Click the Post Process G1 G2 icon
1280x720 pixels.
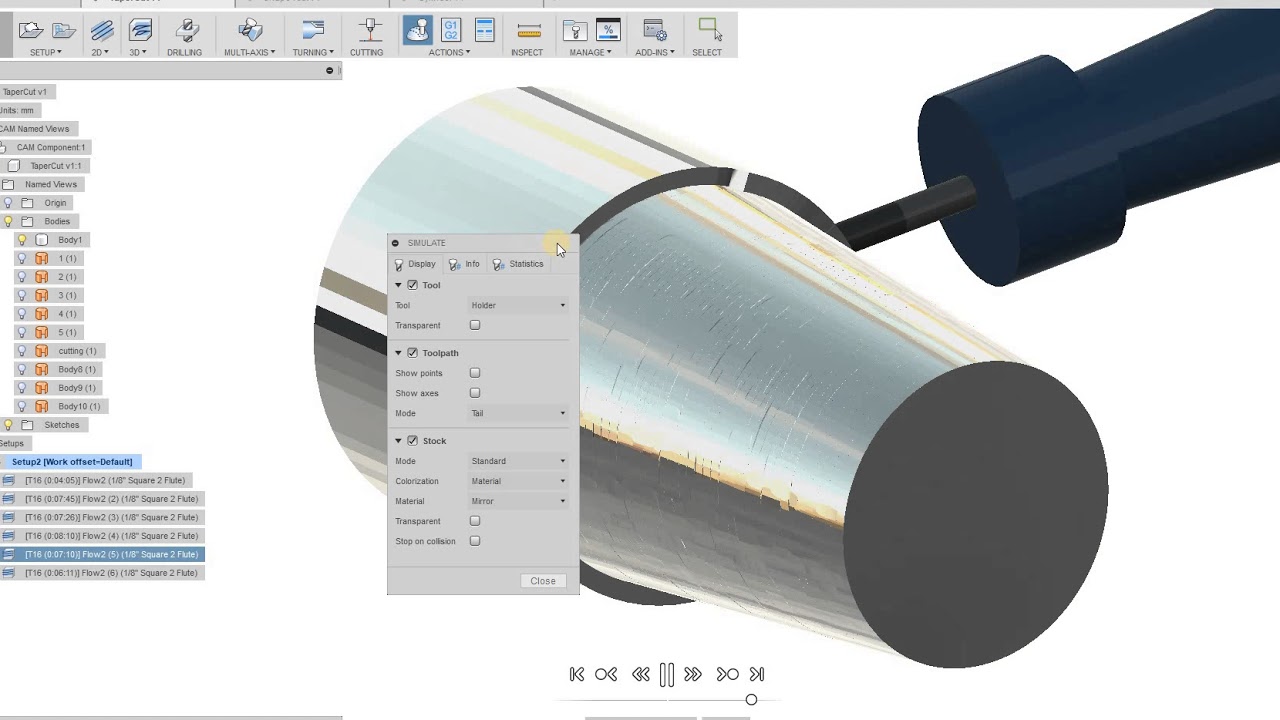pyautogui.click(x=451, y=30)
